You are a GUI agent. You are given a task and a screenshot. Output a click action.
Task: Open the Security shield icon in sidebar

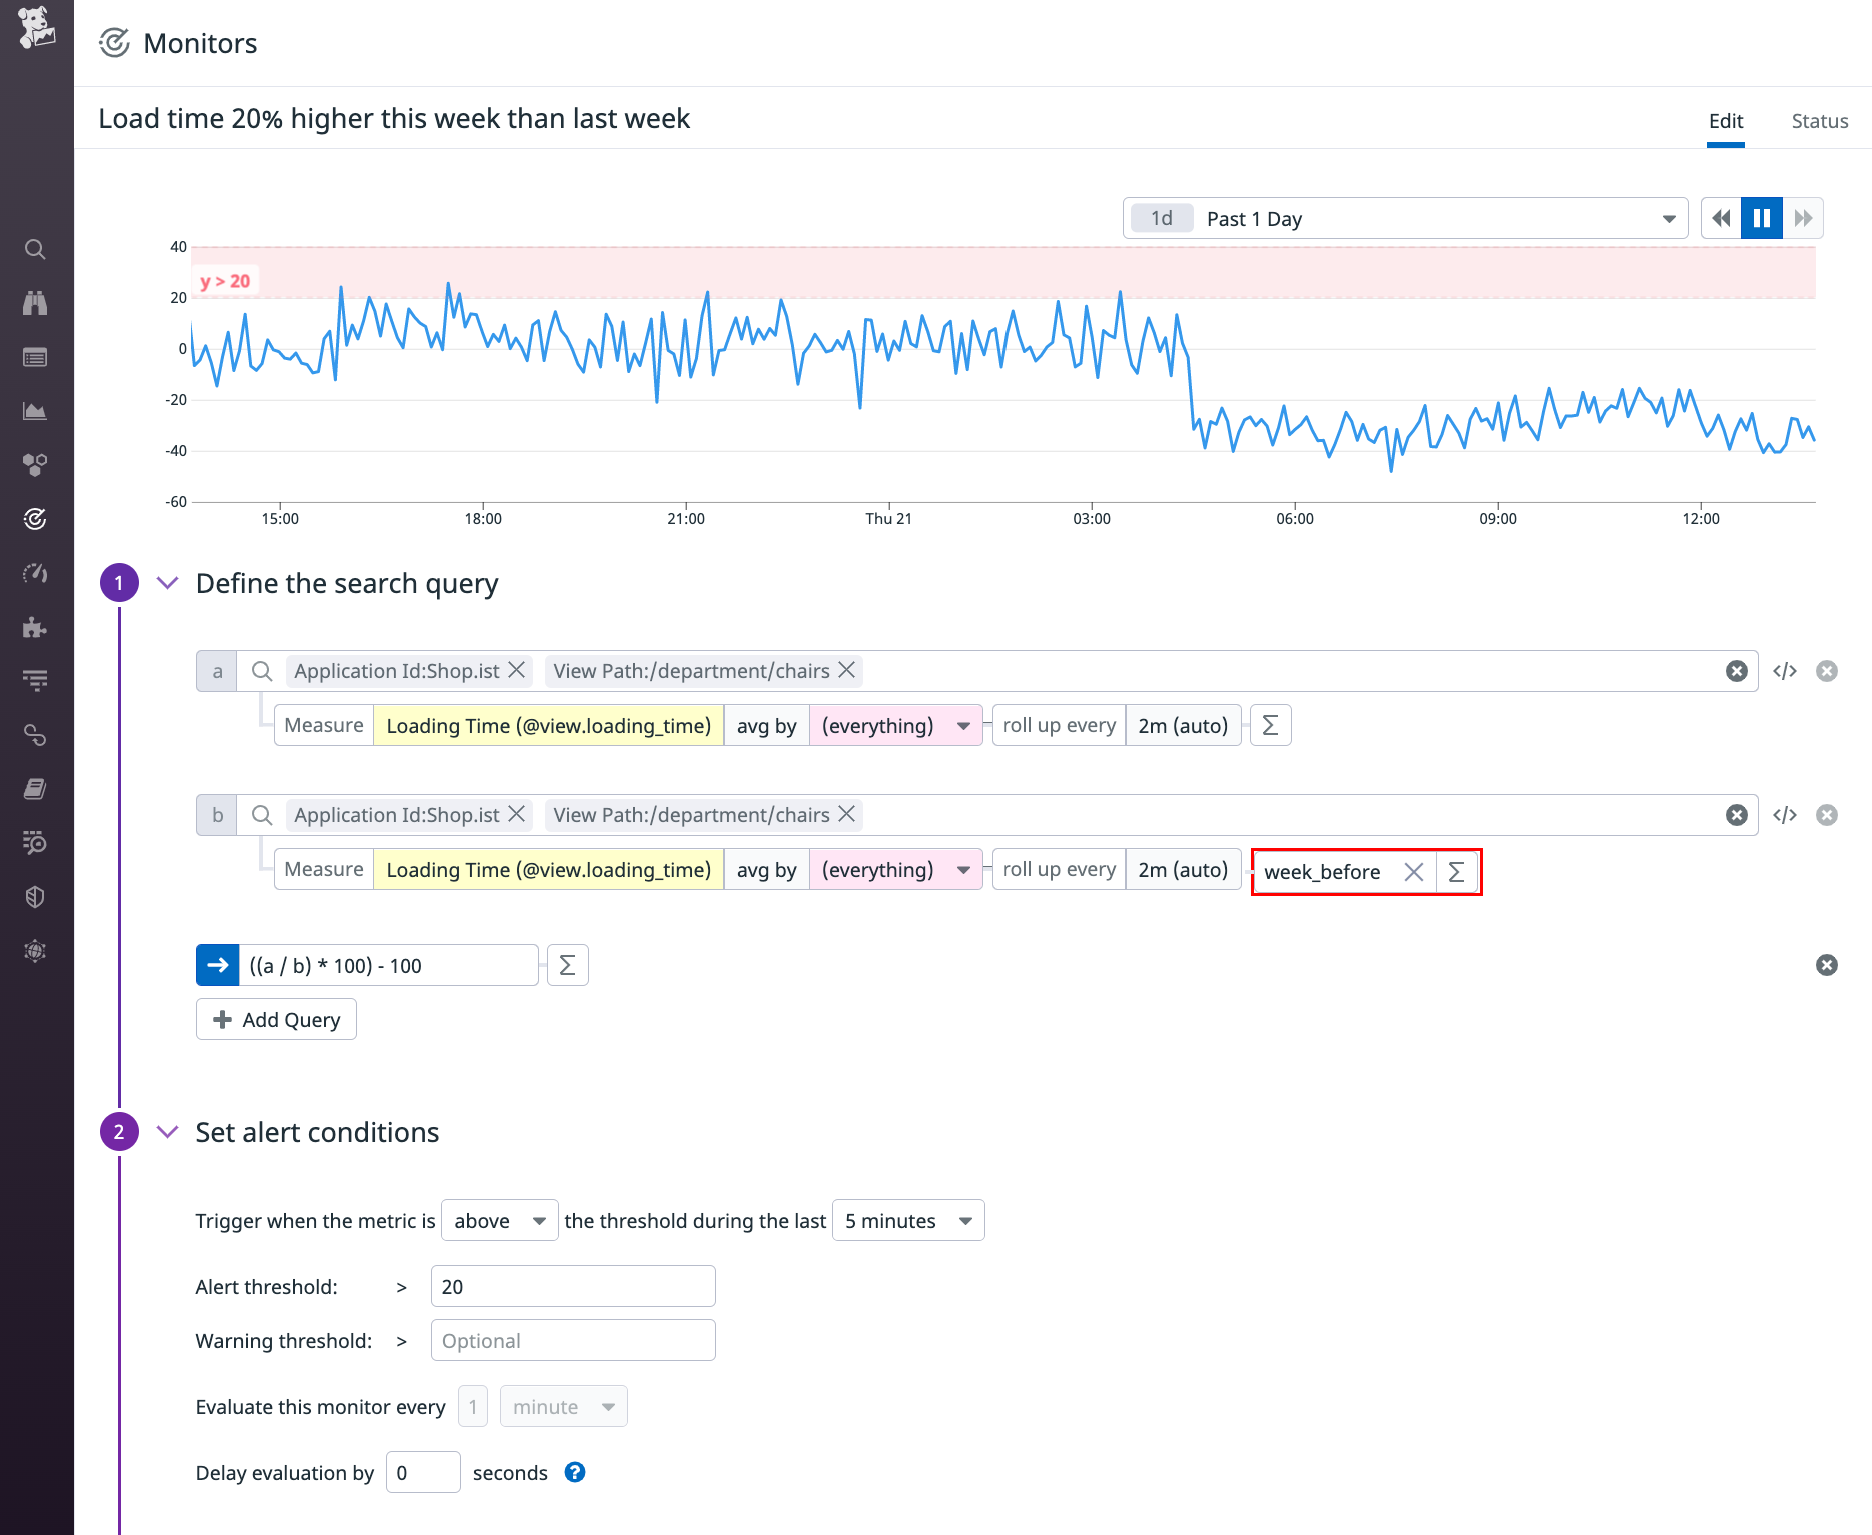(x=35, y=896)
